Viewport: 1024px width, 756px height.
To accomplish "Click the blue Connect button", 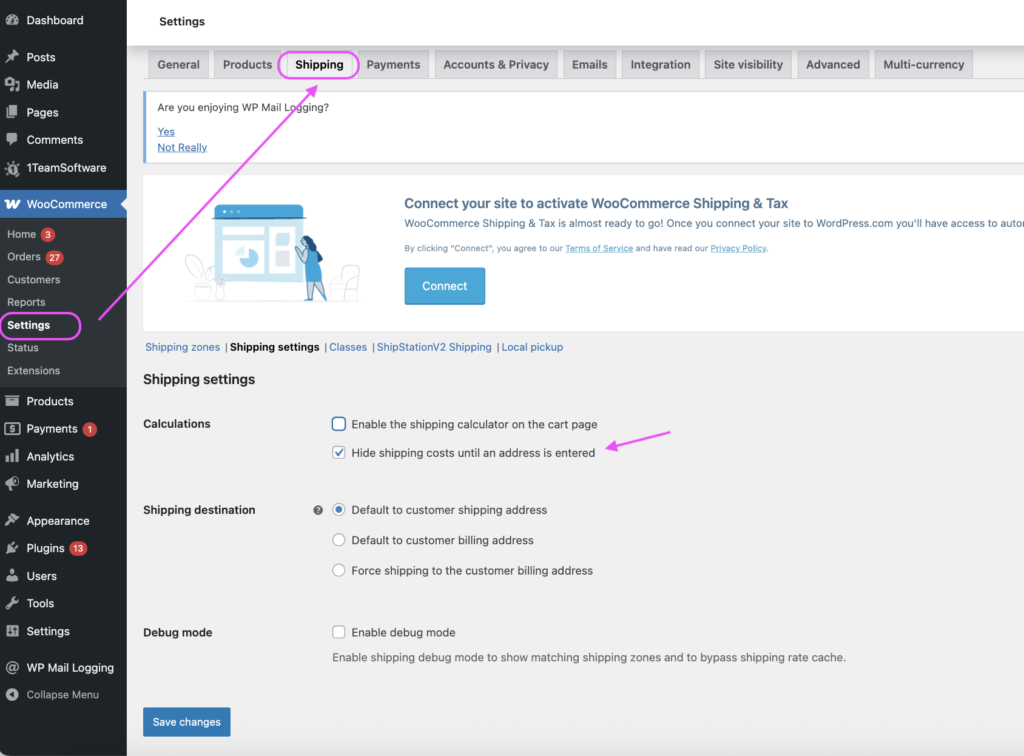I will pyautogui.click(x=444, y=286).
